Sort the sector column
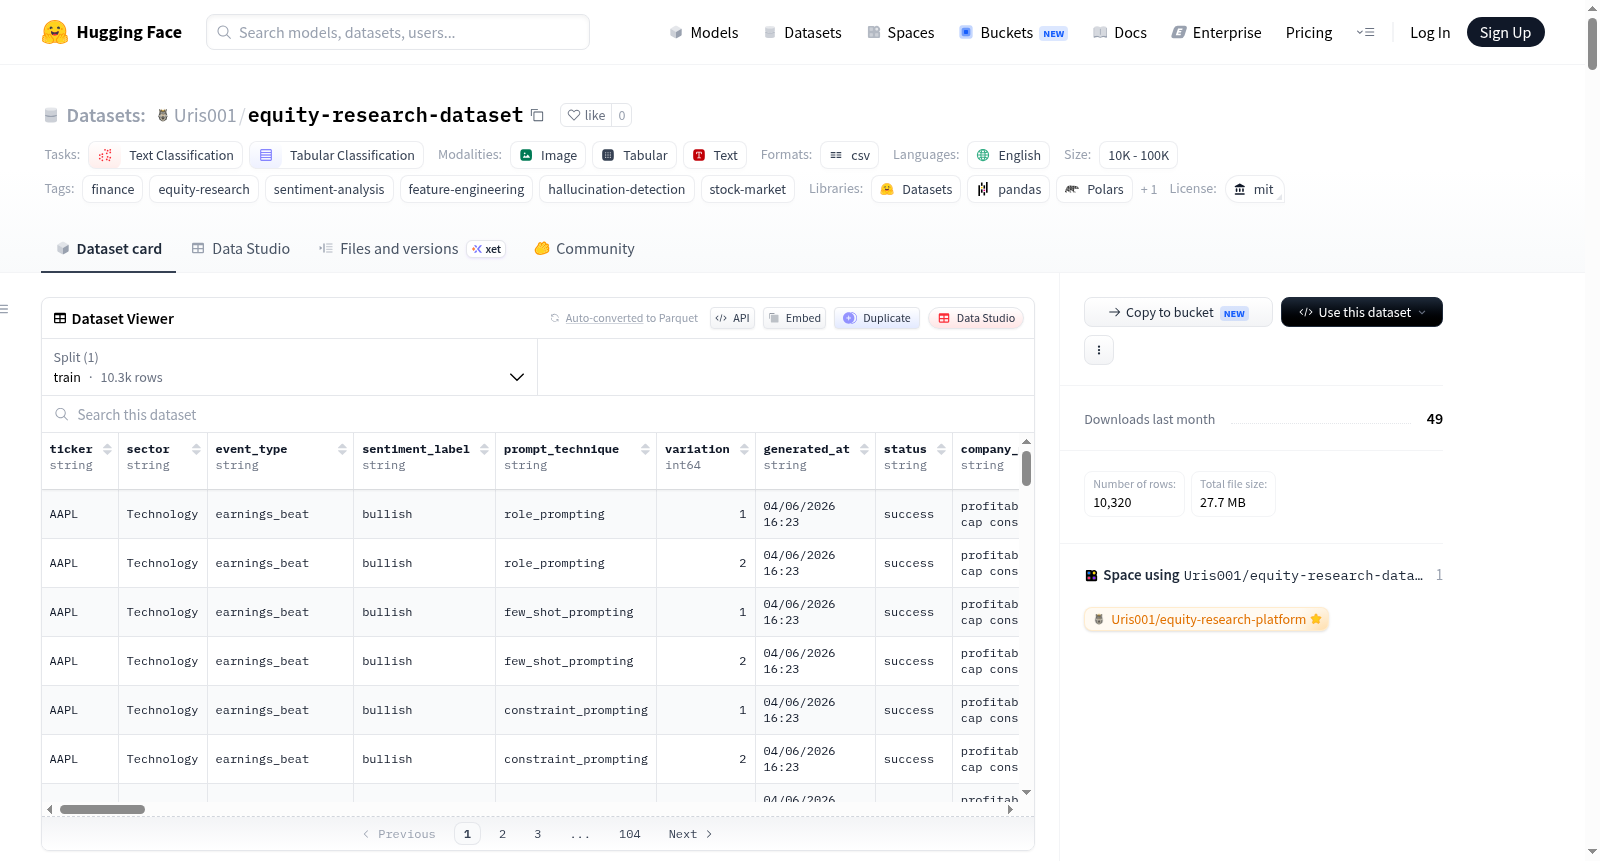 coord(196,449)
